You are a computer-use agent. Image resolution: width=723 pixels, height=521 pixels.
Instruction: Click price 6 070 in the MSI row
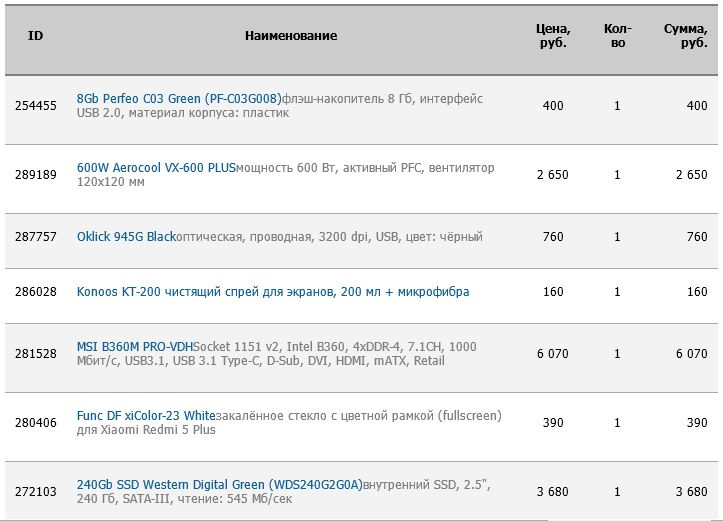552,354
